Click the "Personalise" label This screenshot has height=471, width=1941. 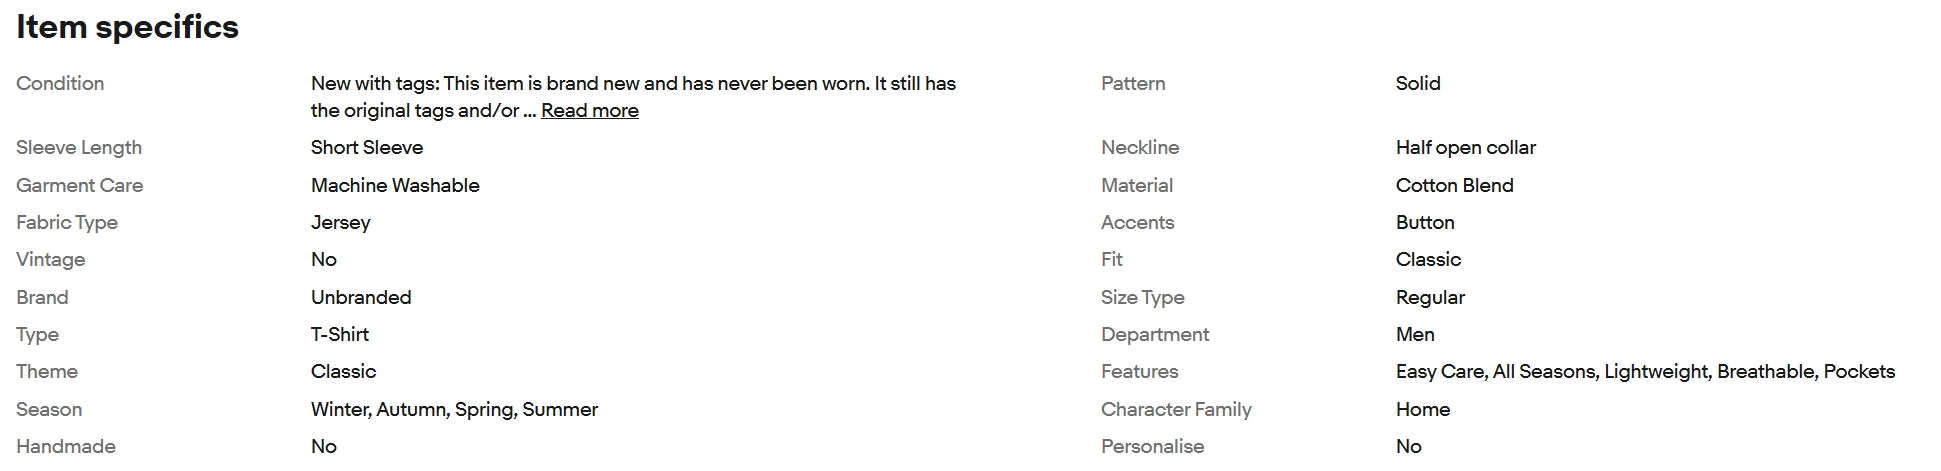pyautogui.click(x=1152, y=447)
